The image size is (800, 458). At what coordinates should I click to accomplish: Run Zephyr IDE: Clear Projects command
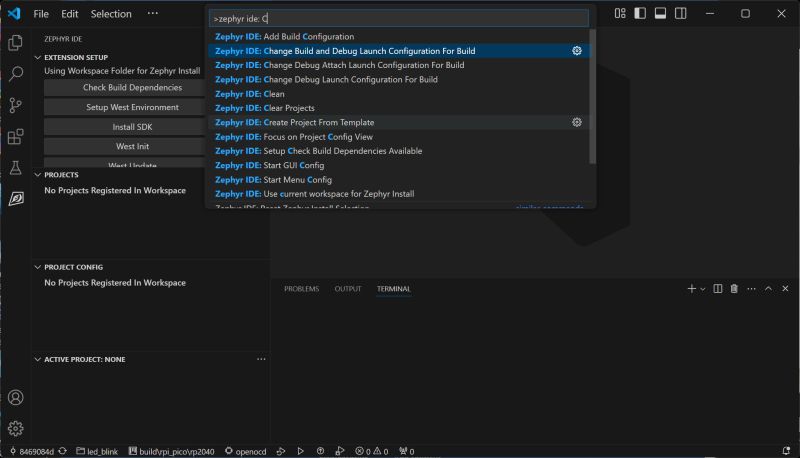tap(398, 108)
